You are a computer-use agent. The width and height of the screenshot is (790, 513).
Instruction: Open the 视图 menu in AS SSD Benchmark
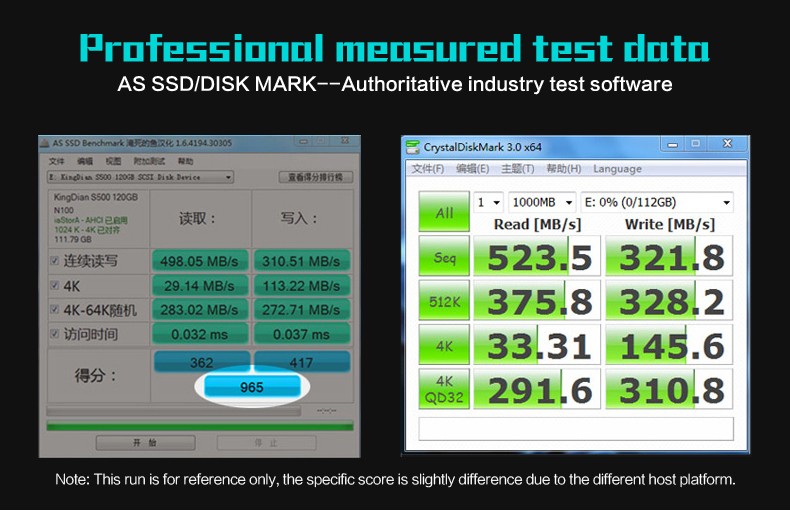(113, 161)
